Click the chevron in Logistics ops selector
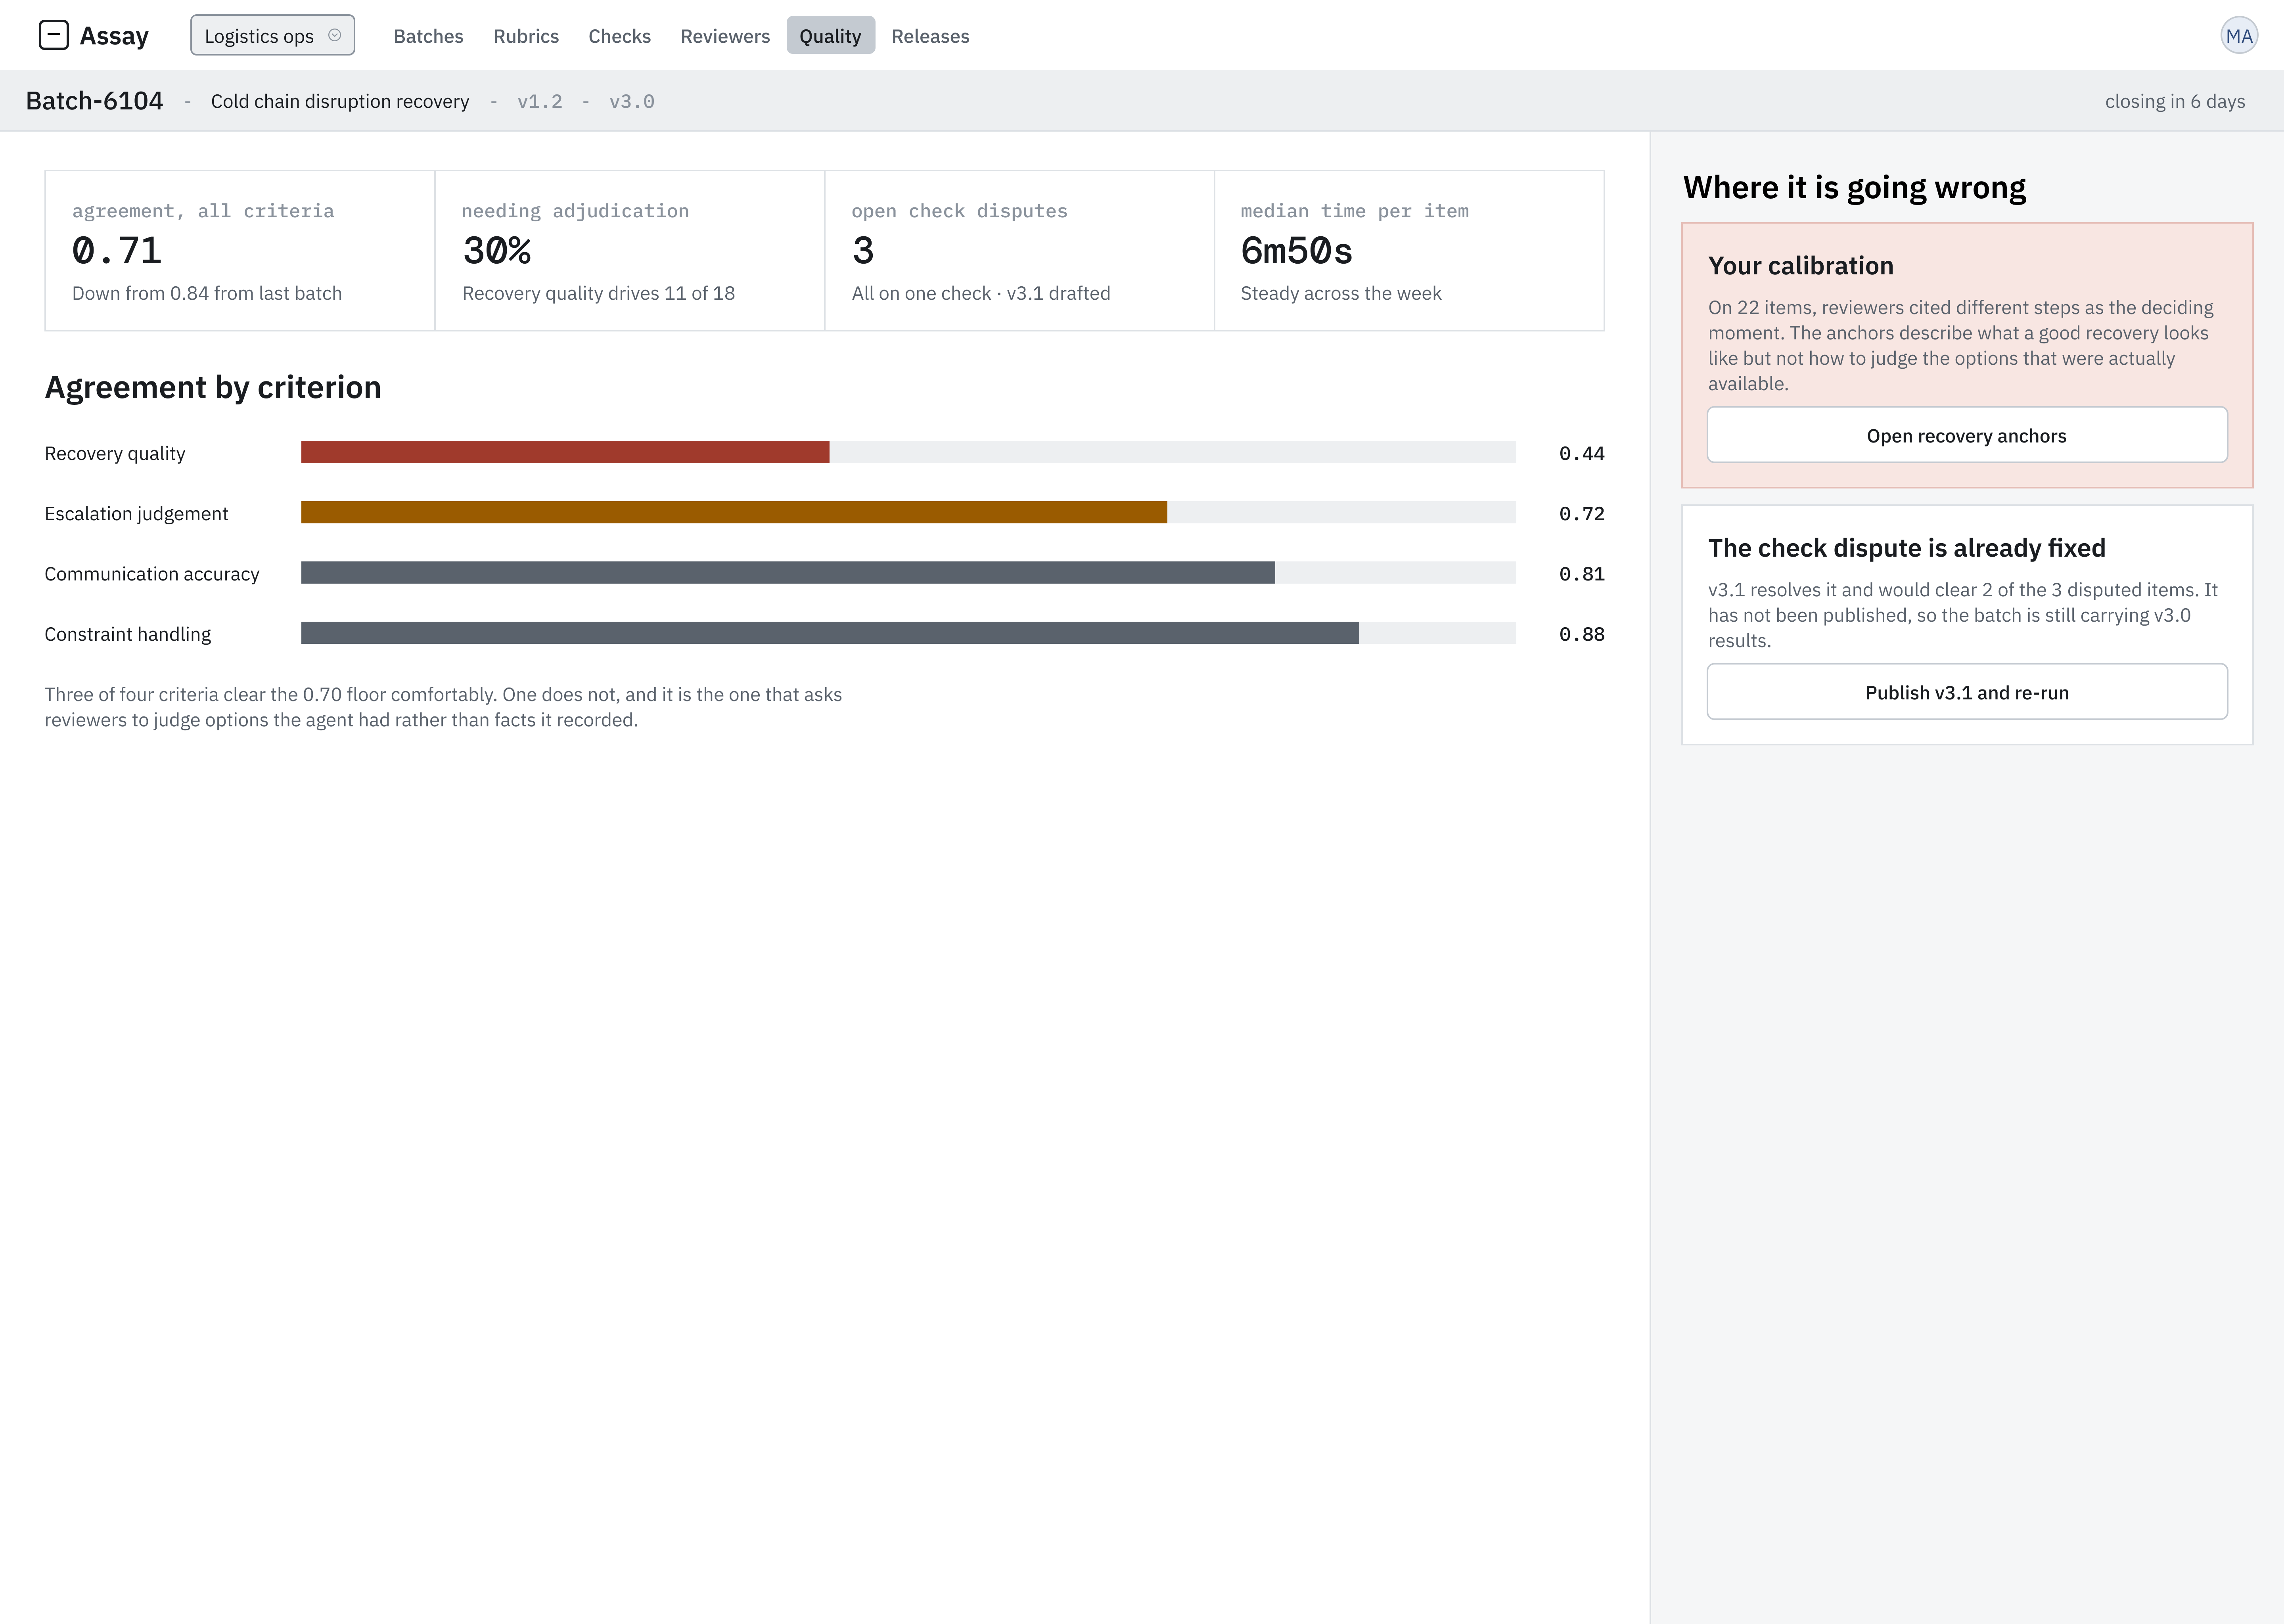2284x1624 pixels. (335, 35)
